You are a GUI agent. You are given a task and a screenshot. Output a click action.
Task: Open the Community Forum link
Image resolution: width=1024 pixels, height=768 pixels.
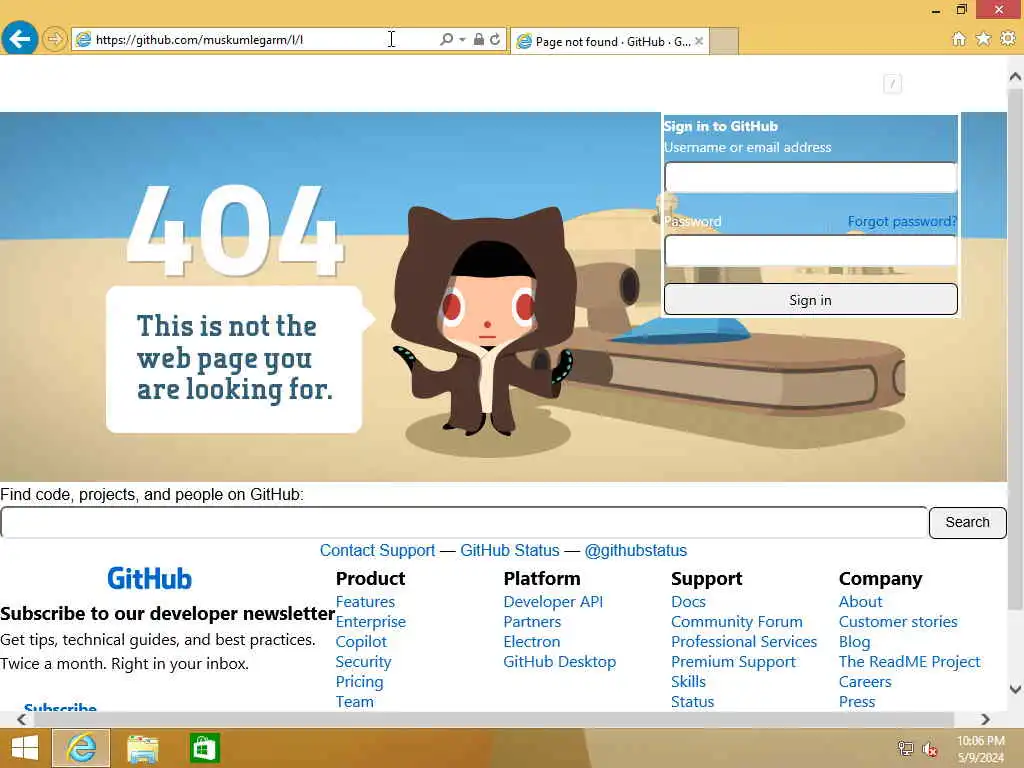click(737, 622)
